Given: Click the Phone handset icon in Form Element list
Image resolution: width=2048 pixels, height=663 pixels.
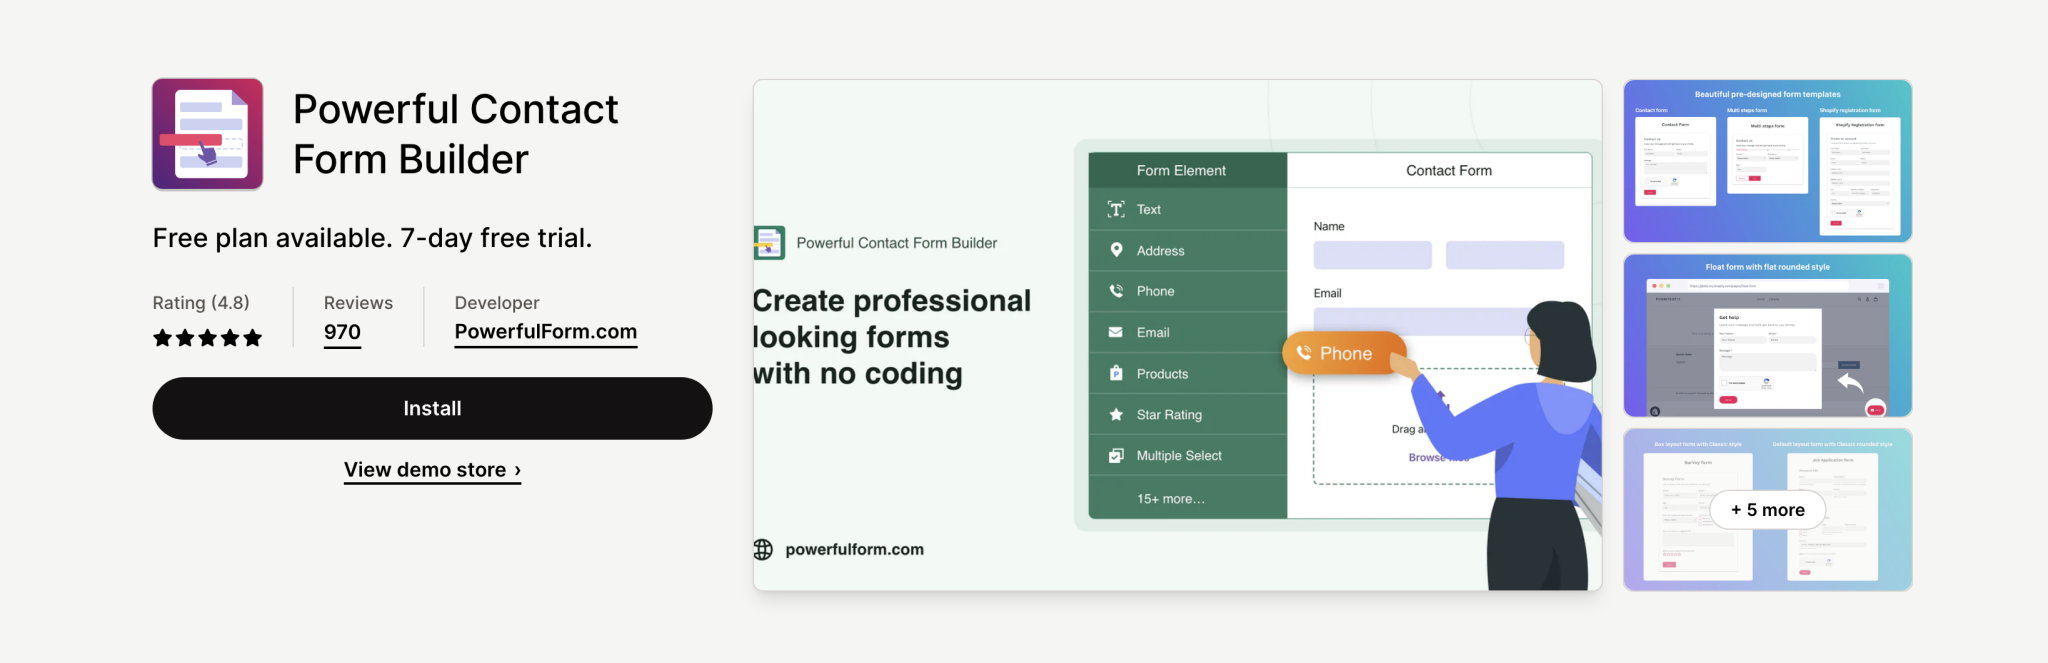Looking at the screenshot, I should [1116, 291].
